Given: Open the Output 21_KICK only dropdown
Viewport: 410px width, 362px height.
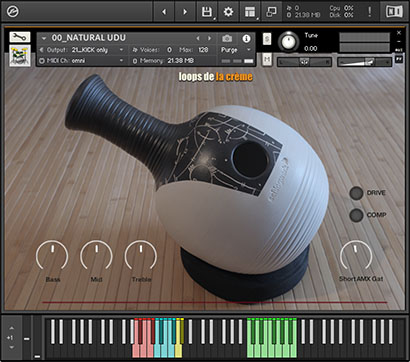Looking at the screenshot, I should pos(82,50).
